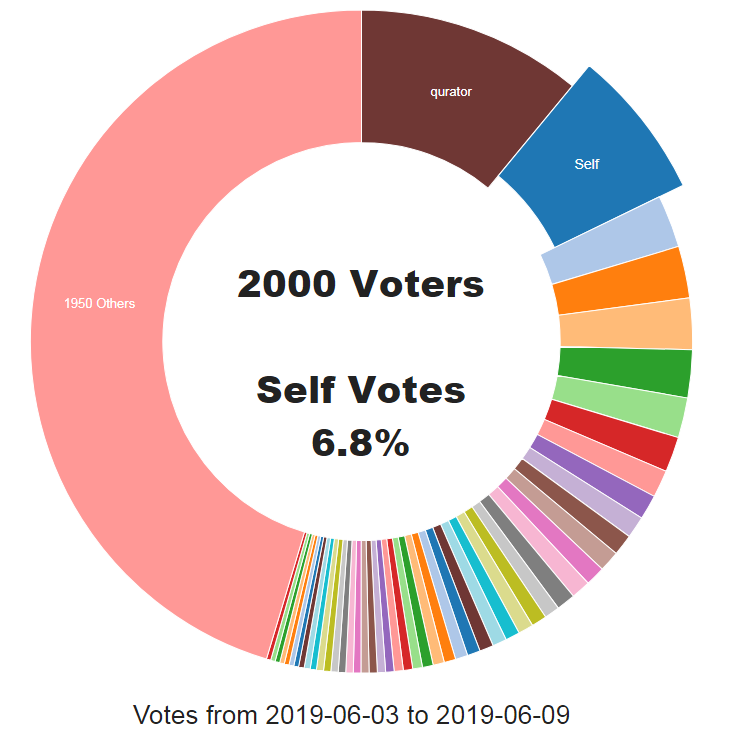Click the purple slice below the red one

coord(593,476)
